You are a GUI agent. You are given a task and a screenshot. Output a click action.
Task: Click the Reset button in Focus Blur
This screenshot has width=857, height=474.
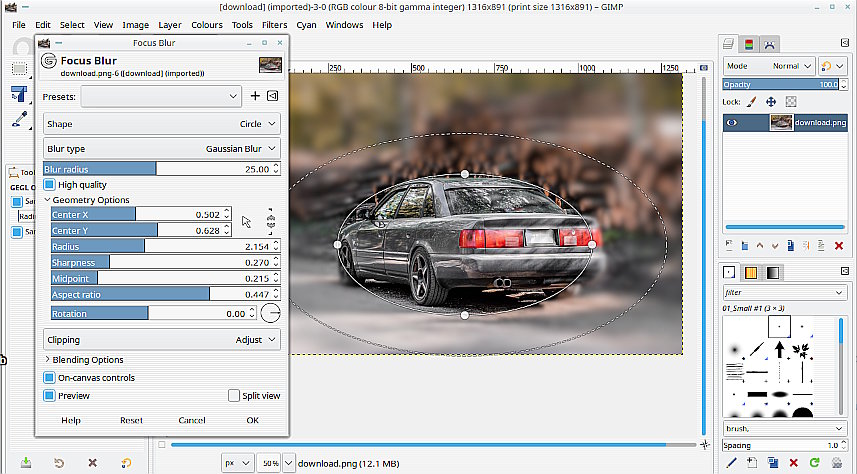pyautogui.click(x=131, y=420)
